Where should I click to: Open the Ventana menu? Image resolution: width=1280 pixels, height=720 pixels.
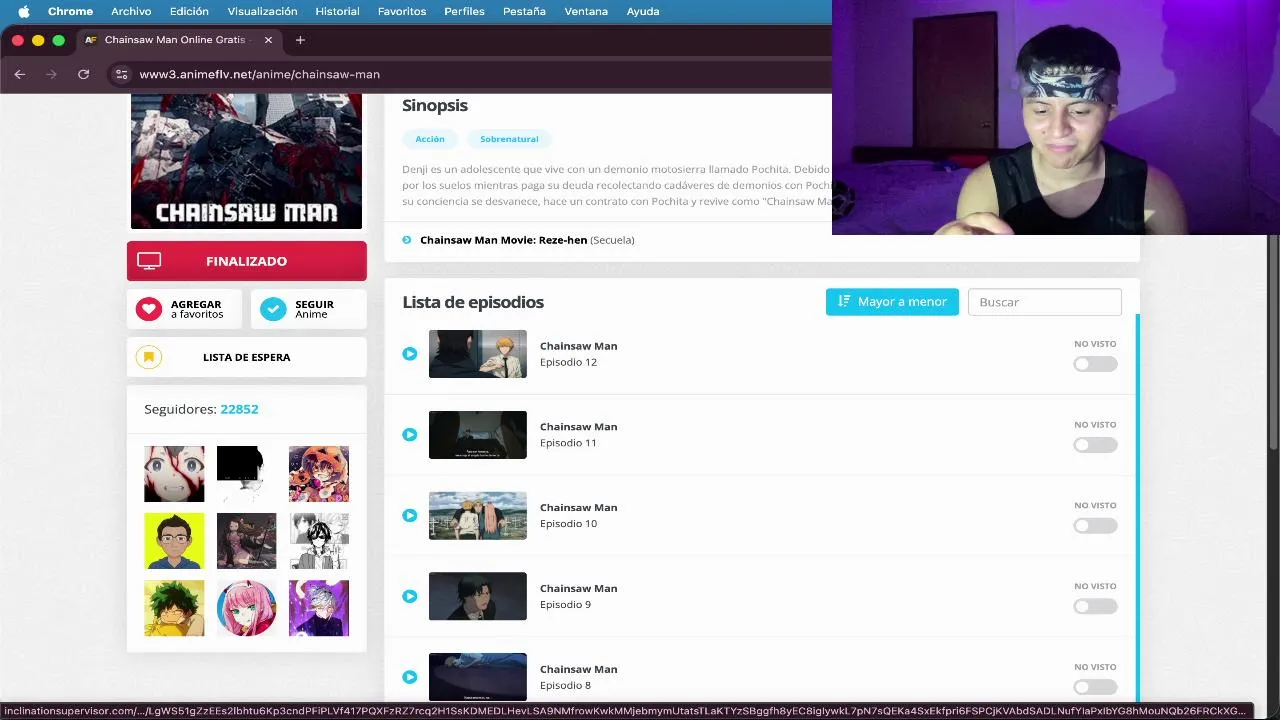point(586,11)
